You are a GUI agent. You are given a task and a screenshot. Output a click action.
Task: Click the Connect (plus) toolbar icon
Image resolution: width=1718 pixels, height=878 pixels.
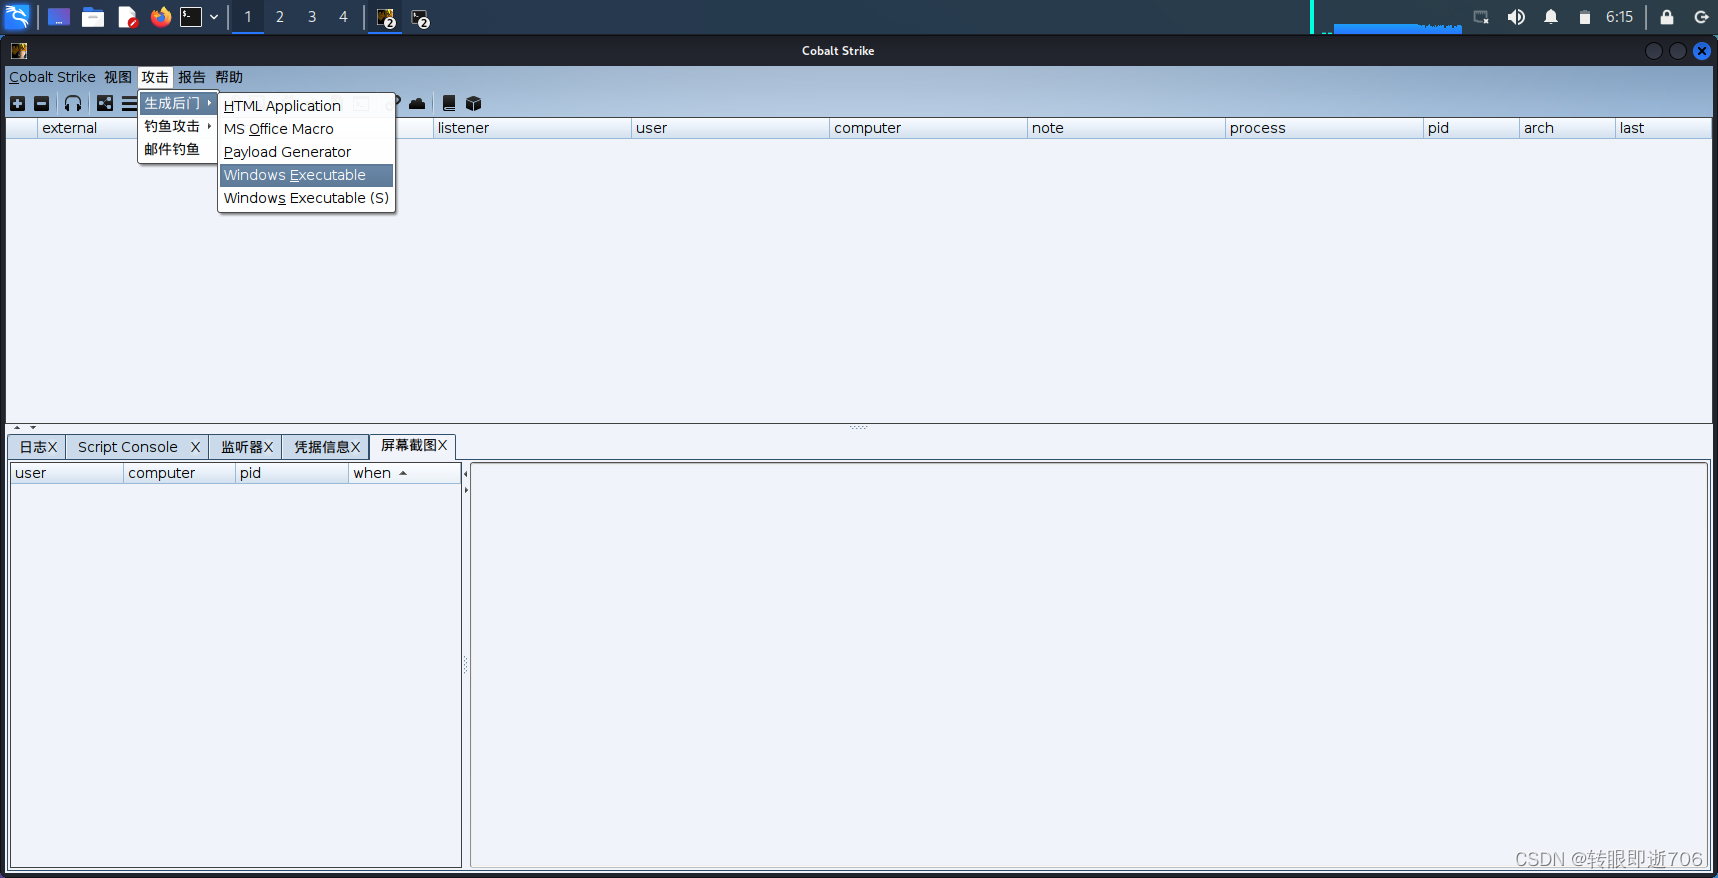click(17, 103)
